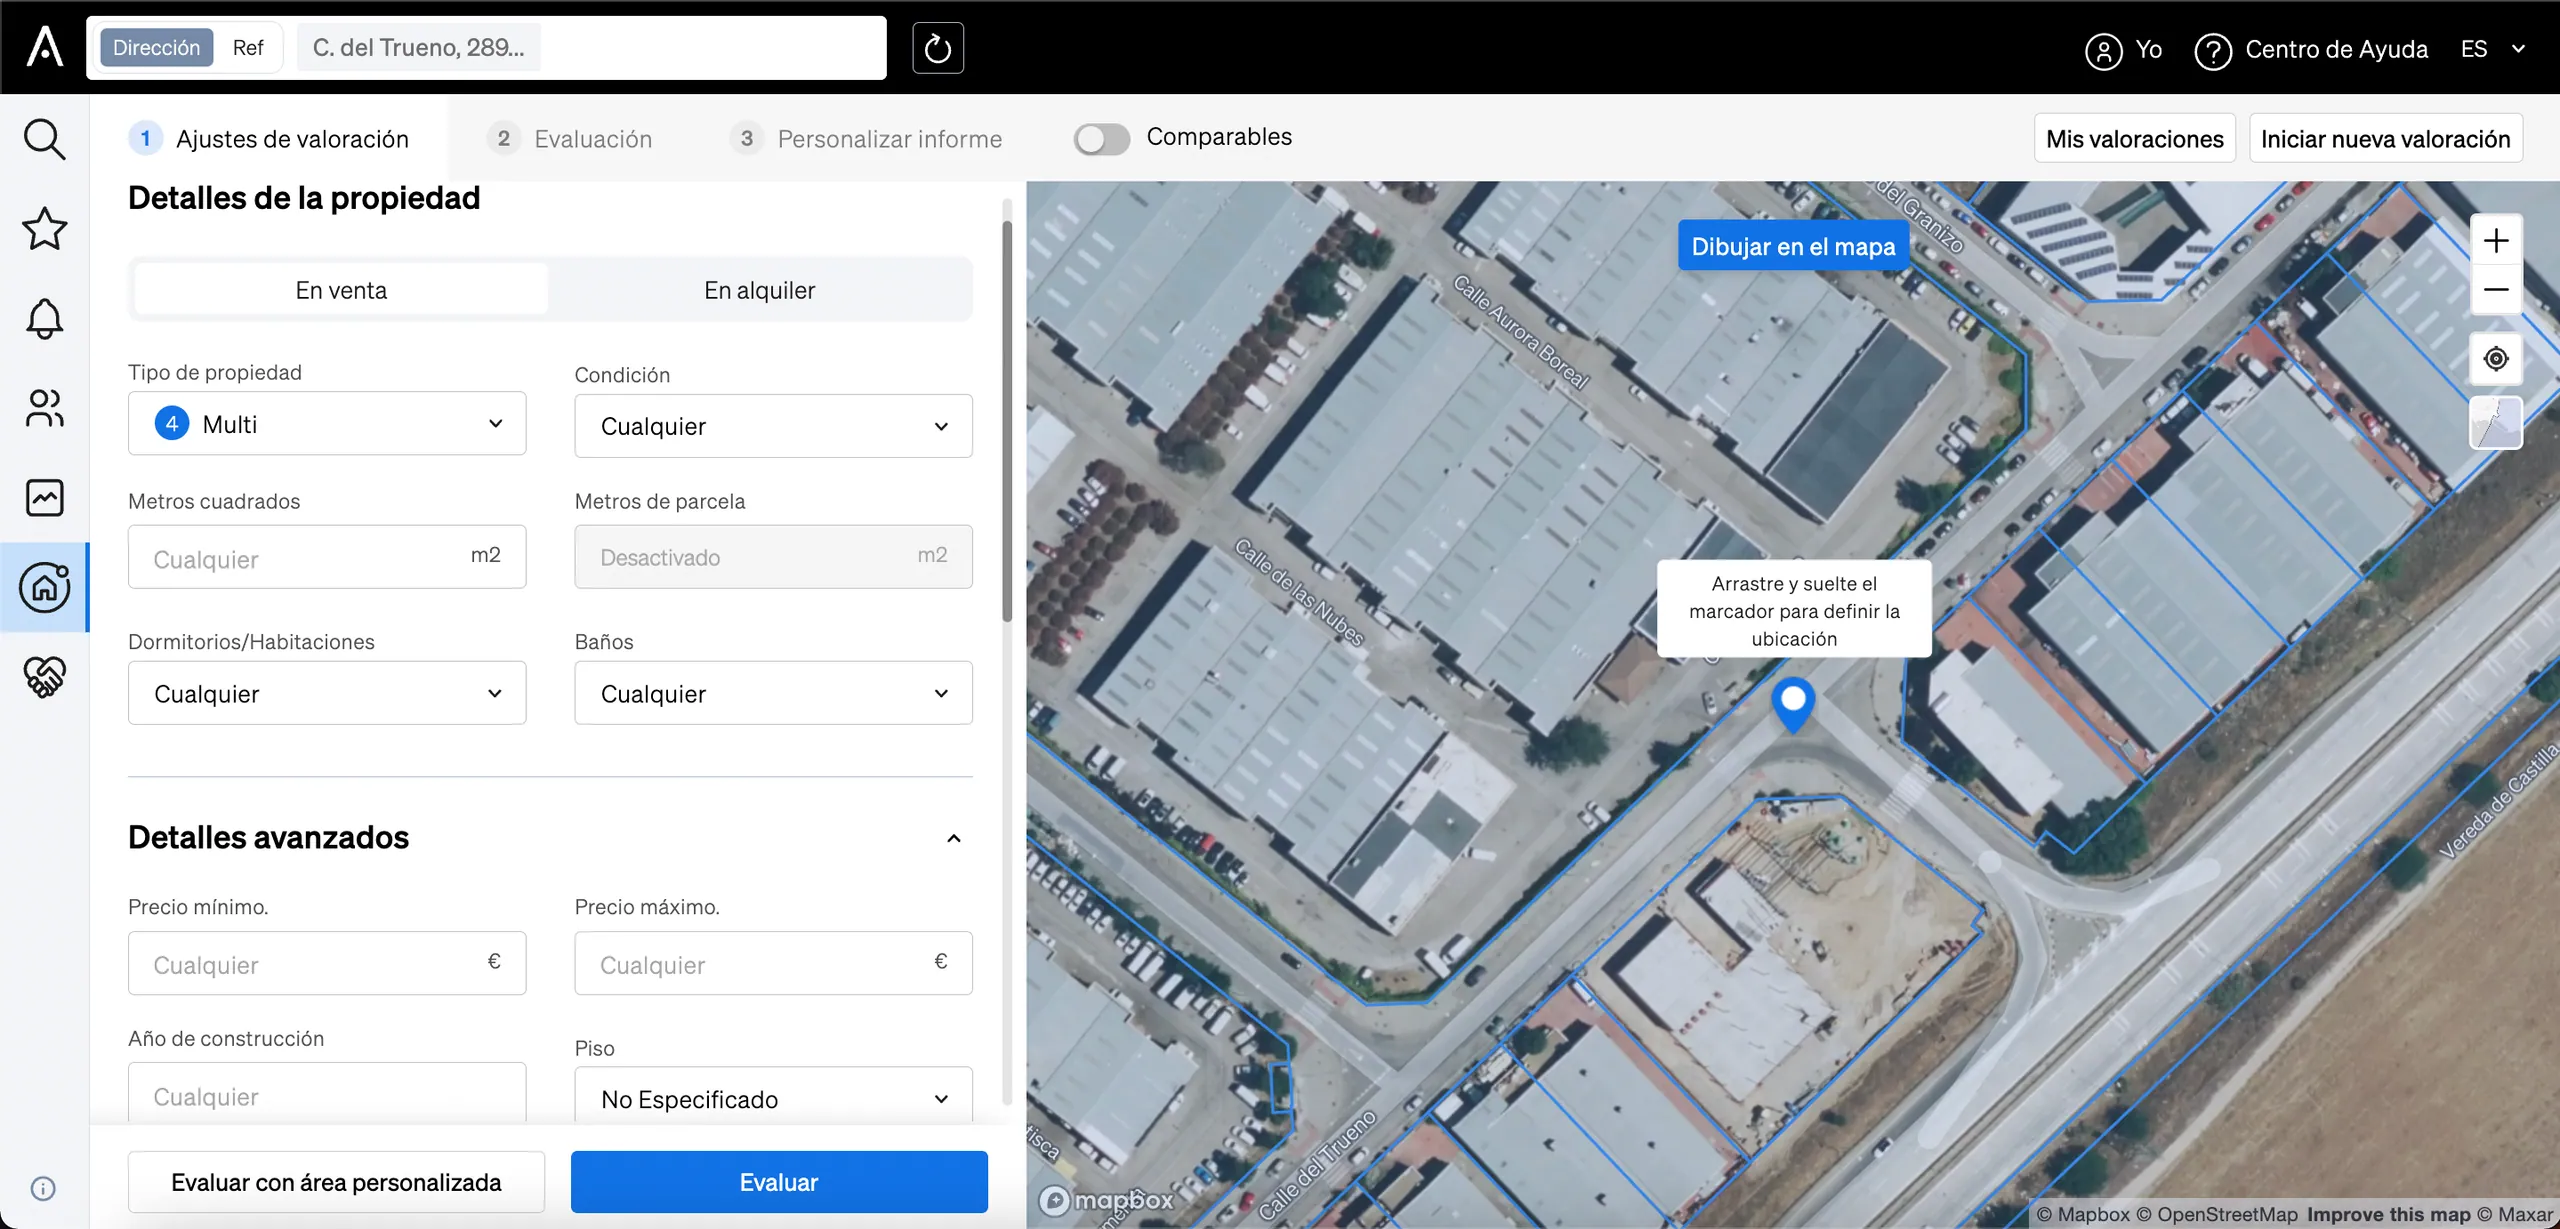Open favorites star in sidebar
The image size is (2560, 1229).
pos(44,229)
